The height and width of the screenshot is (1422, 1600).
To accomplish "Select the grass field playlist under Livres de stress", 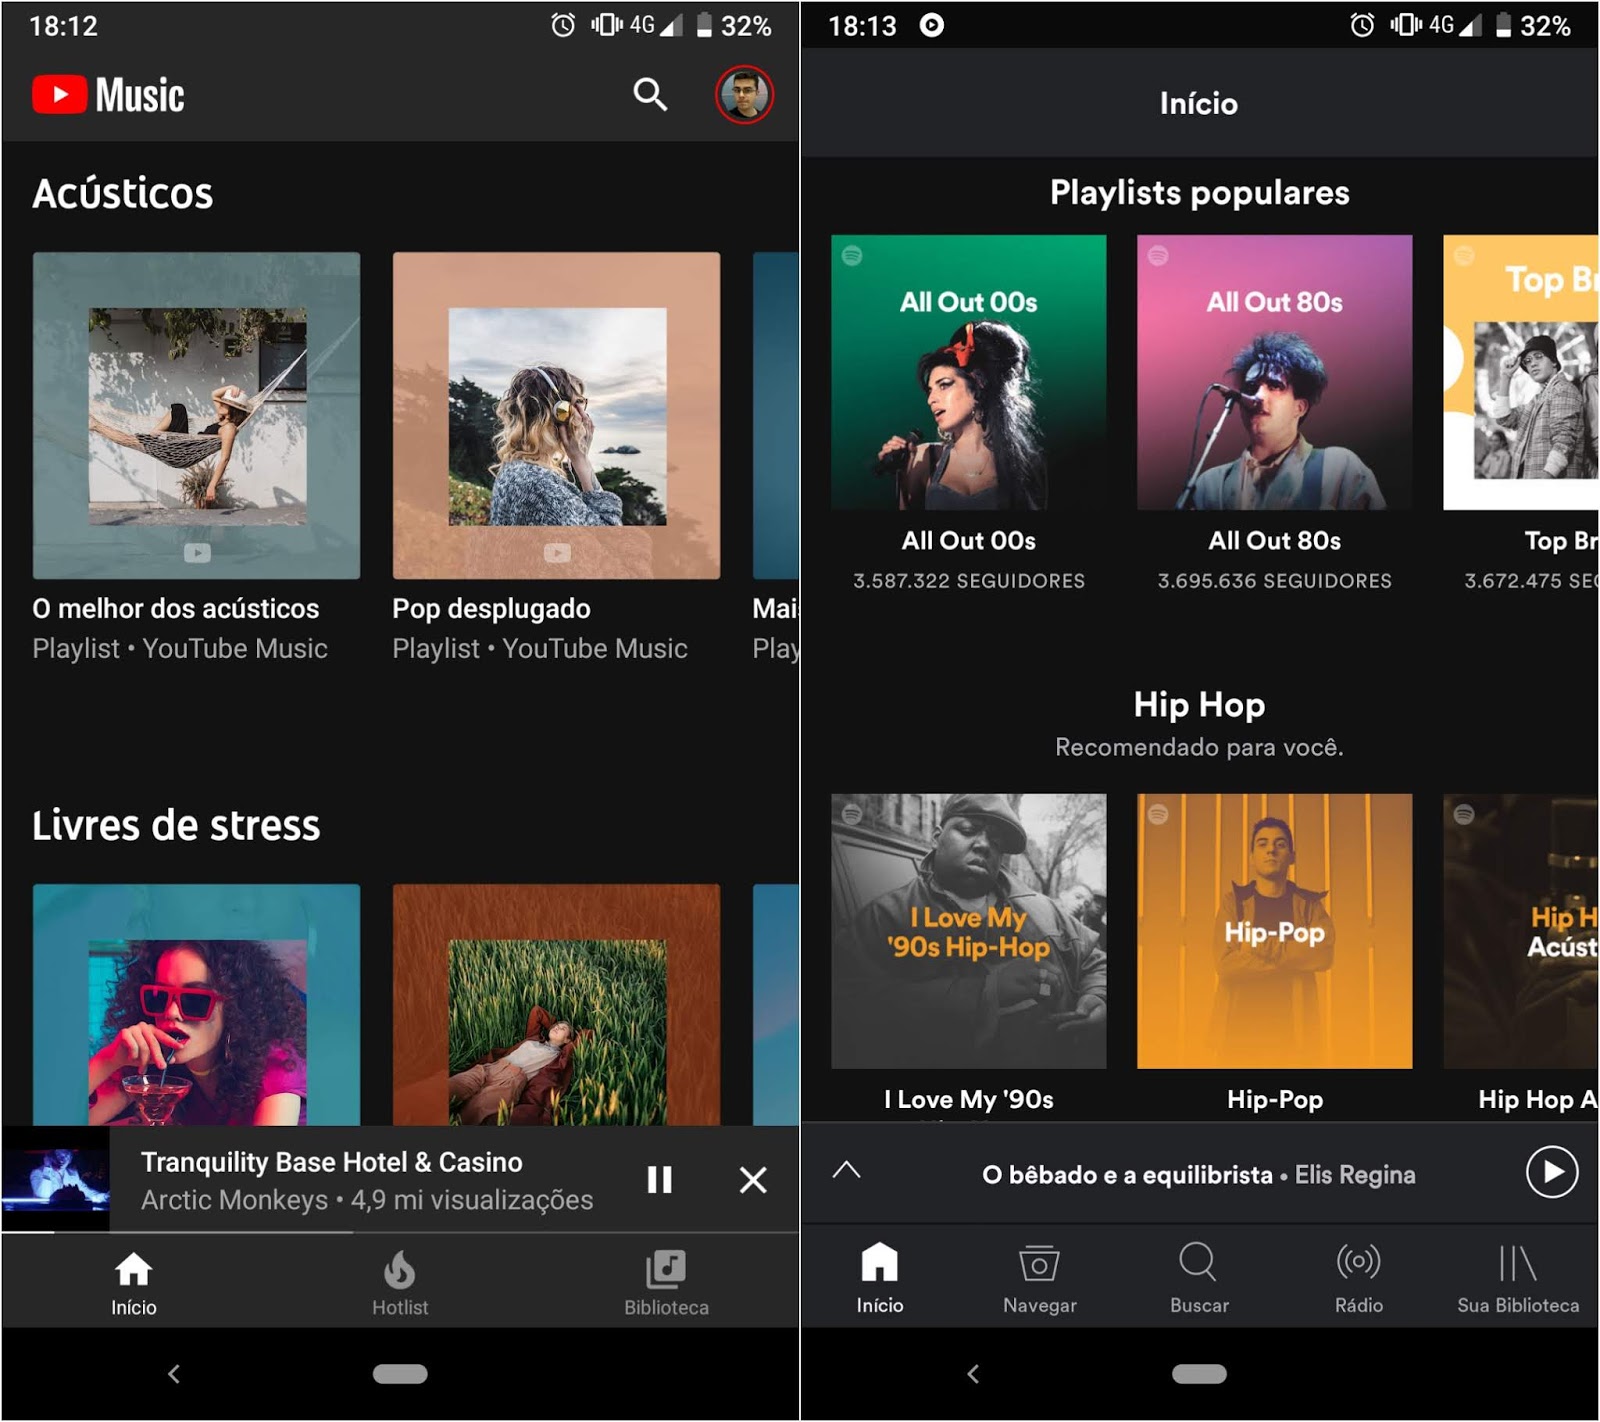I will [556, 1005].
